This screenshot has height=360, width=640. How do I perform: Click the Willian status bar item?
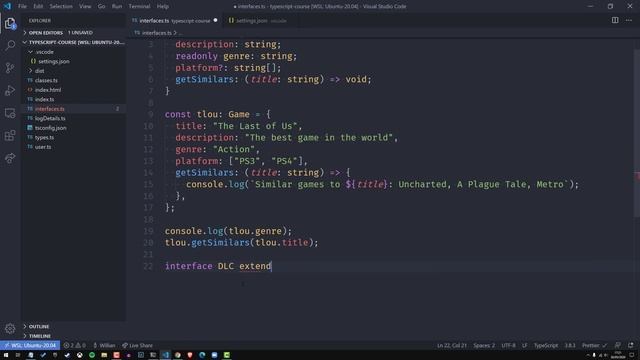point(104,345)
